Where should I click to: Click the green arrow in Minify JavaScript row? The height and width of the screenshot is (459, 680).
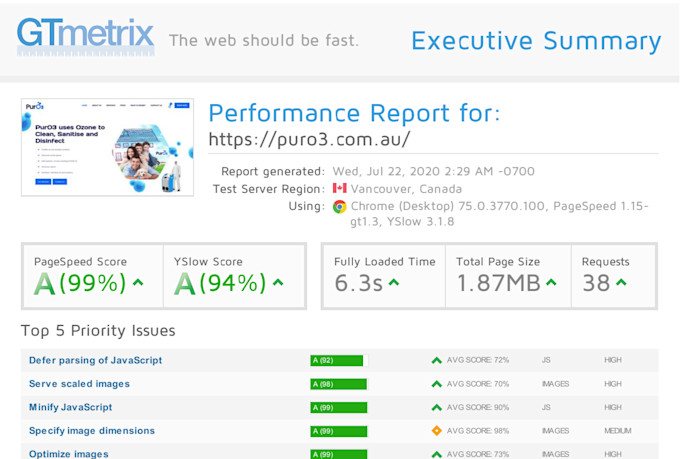tap(437, 407)
